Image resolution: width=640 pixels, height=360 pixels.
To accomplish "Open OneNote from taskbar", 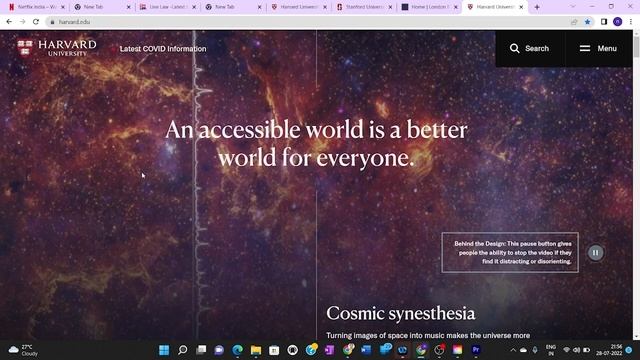I will [329, 350].
